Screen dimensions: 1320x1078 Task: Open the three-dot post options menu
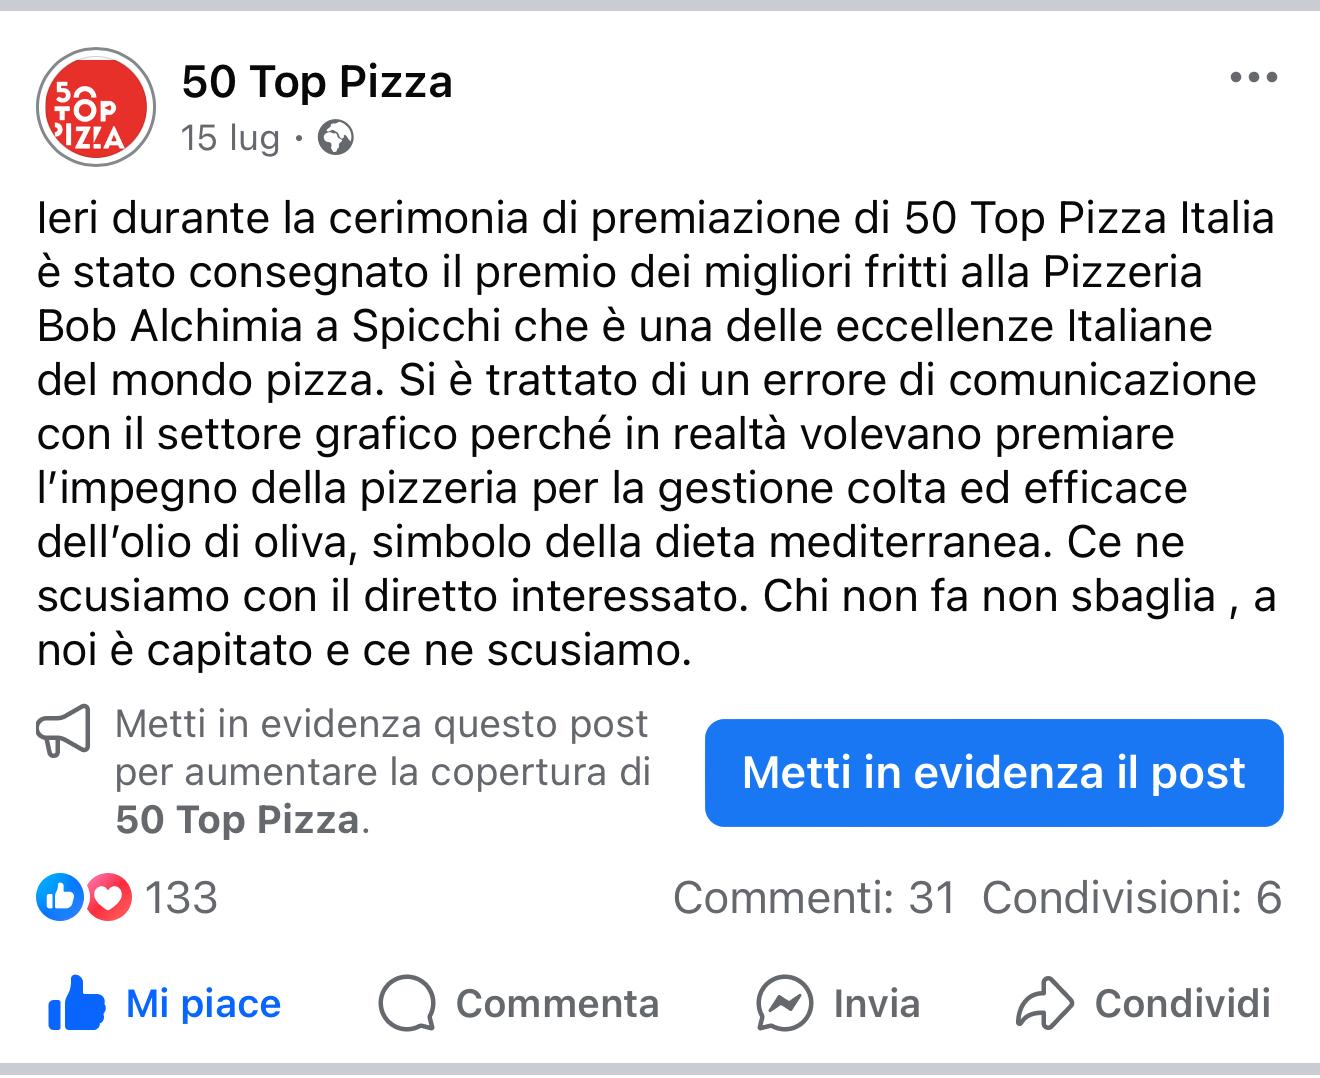click(x=1253, y=78)
